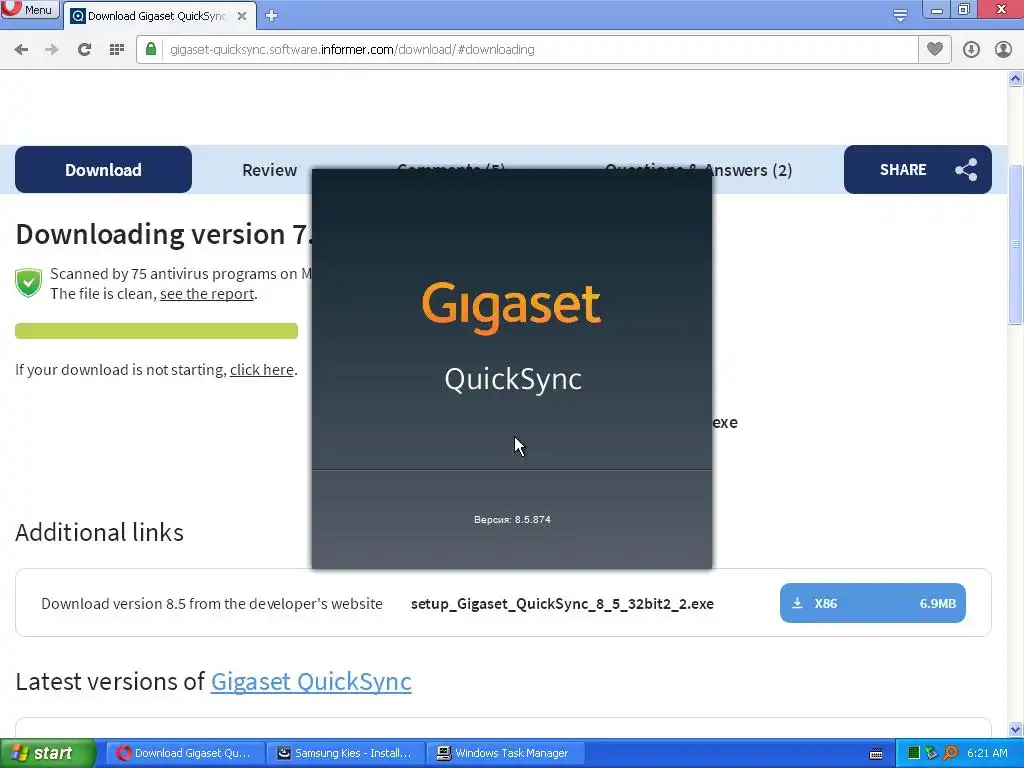This screenshot has width=1024, height=768.
Task: Go back with the back arrow
Action: click(x=21, y=50)
